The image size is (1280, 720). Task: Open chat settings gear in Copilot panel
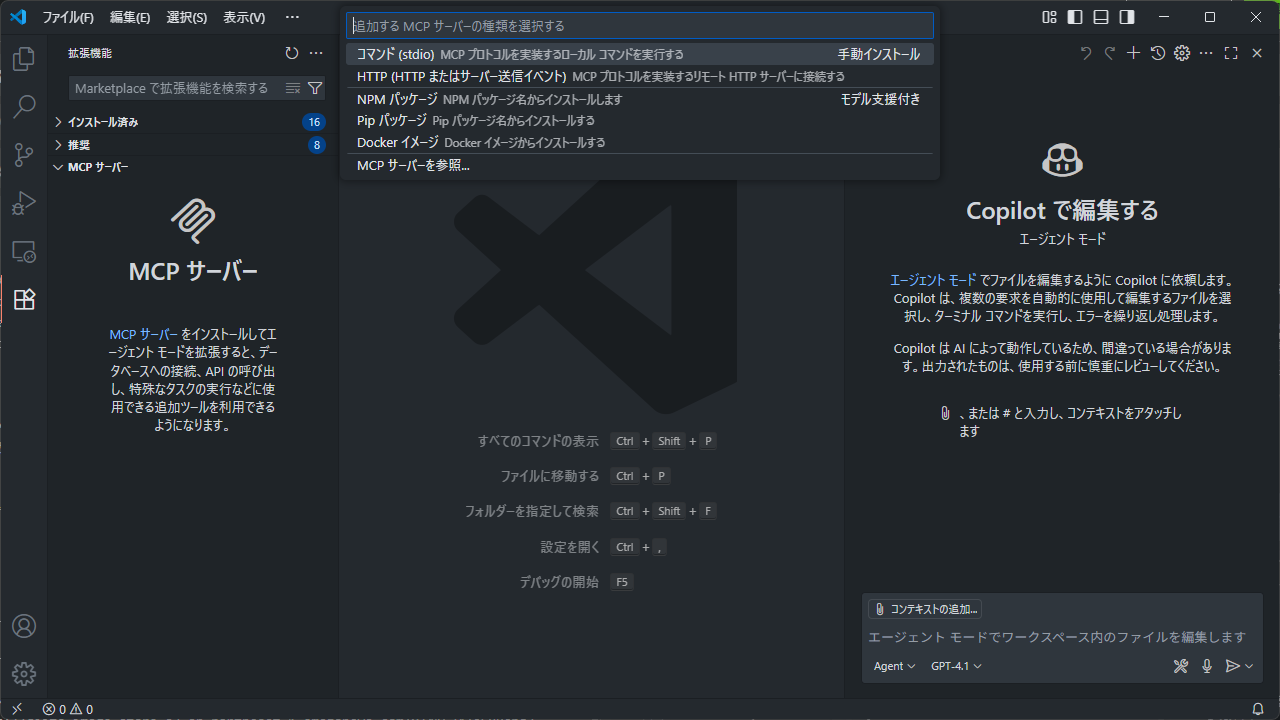[1182, 53]
